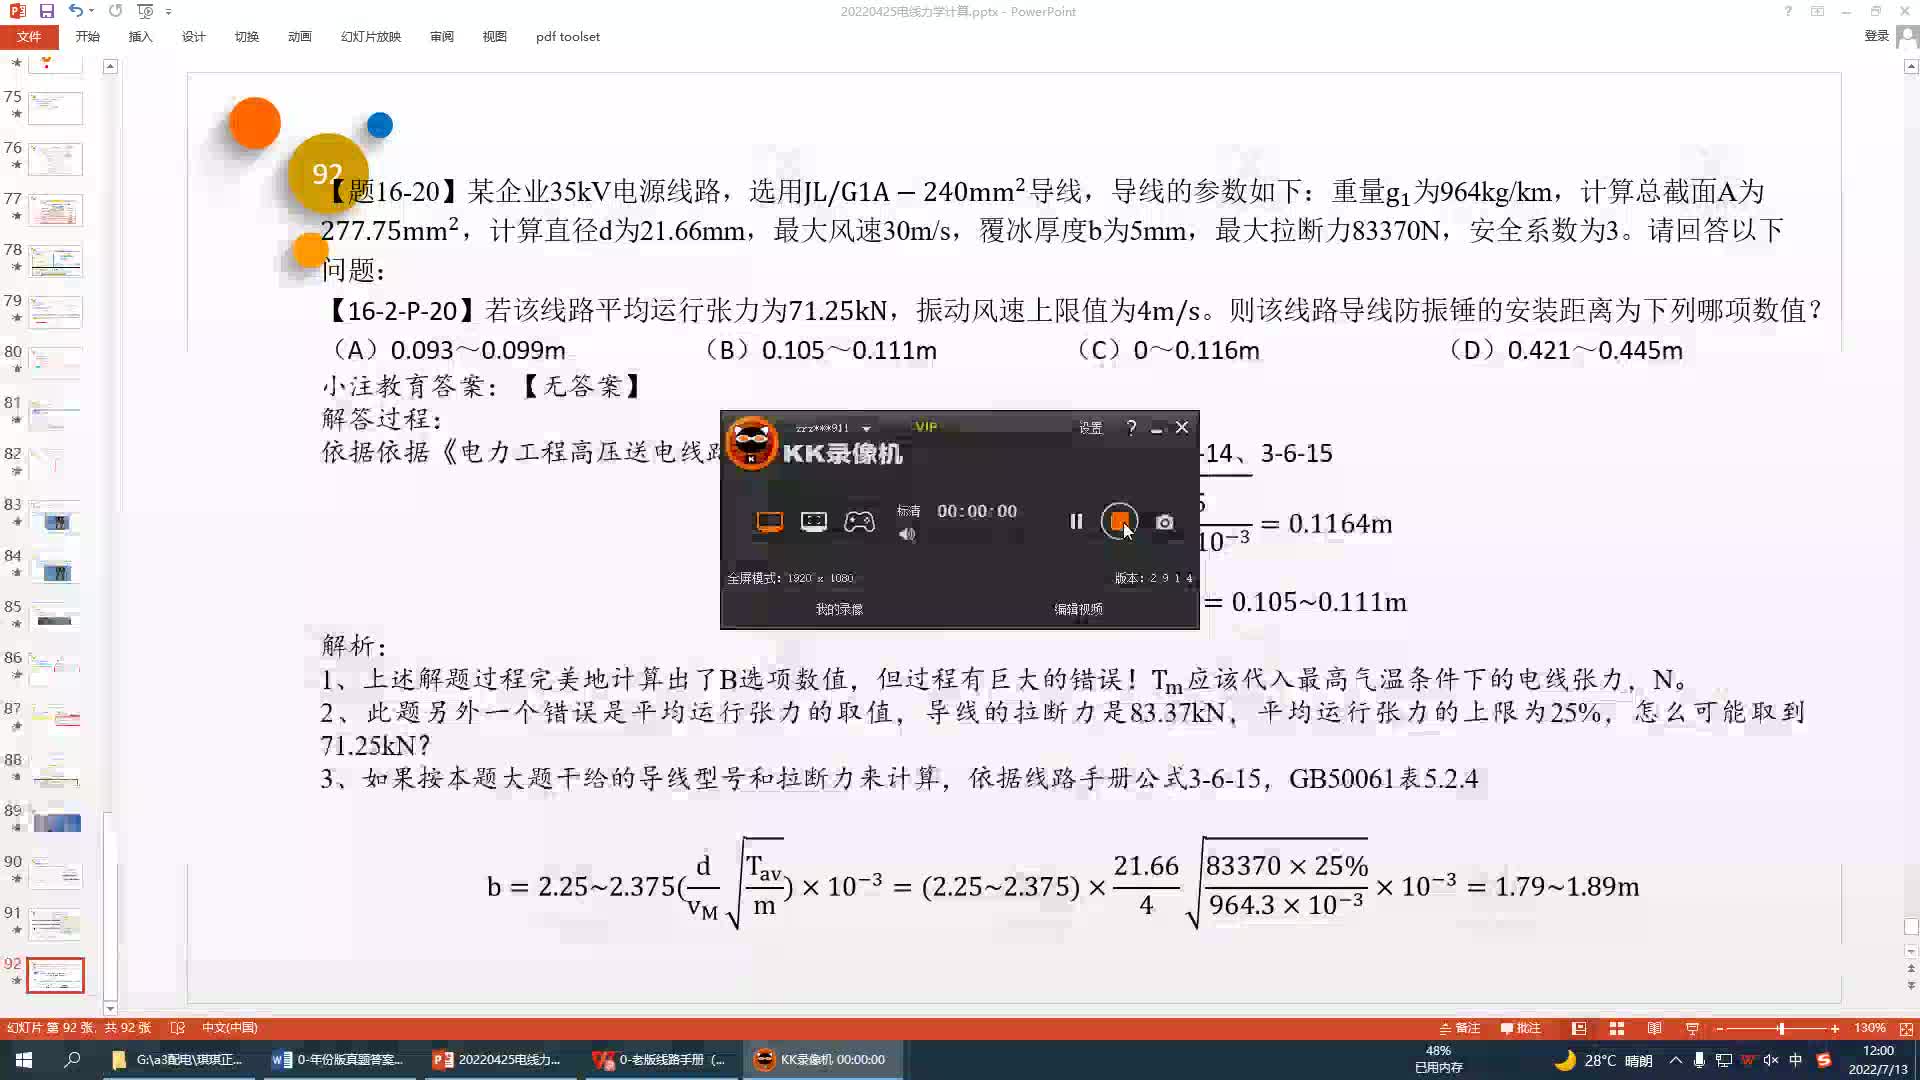
Task: Click 编辑视频 in KK recorder
Action: tap(1078, 609)
